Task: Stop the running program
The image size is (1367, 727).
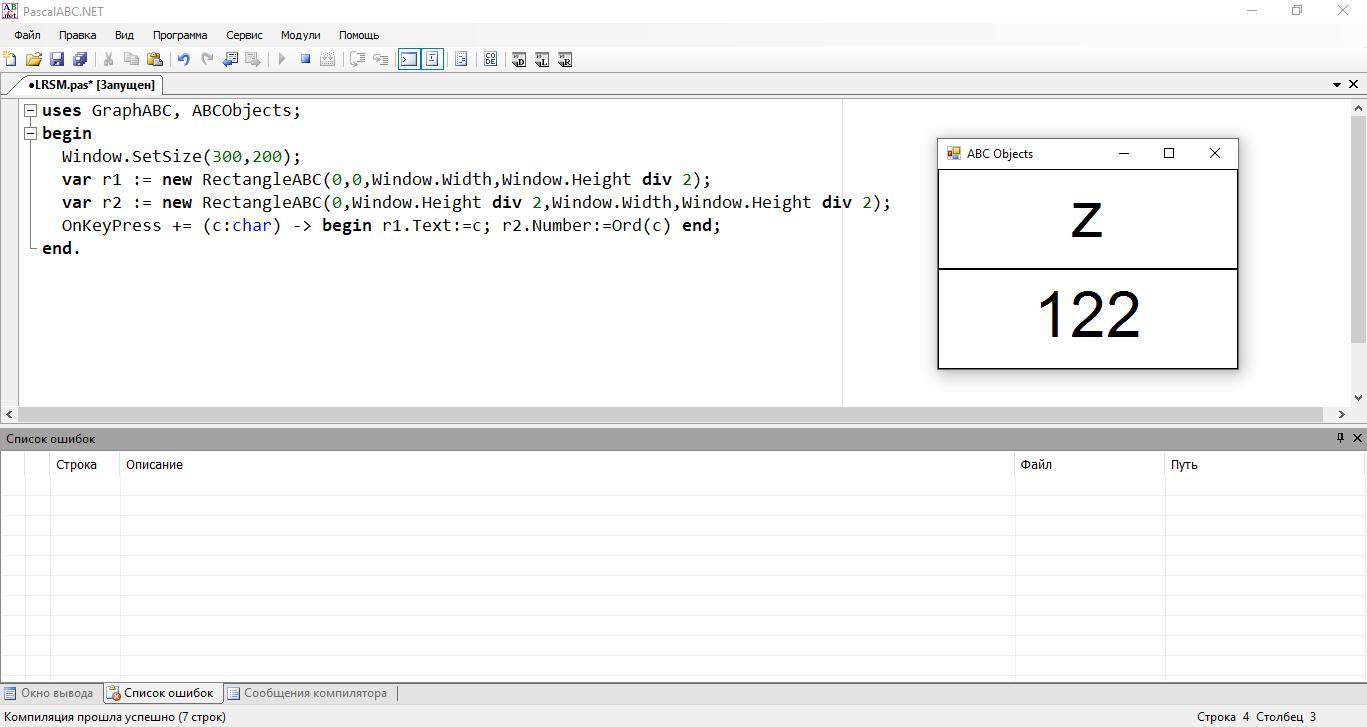Action: click(305, 60)
